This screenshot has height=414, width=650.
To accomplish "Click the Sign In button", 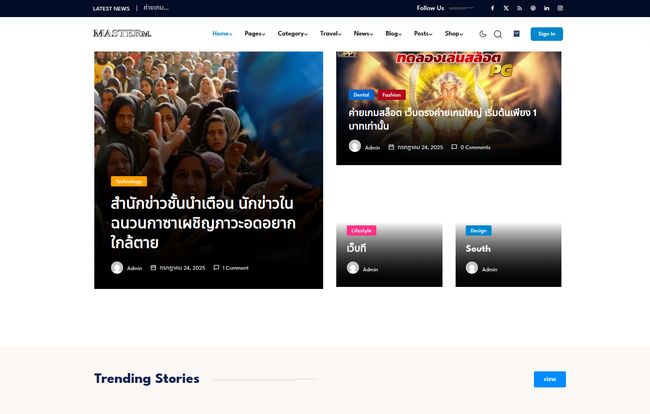I will 546,34.
